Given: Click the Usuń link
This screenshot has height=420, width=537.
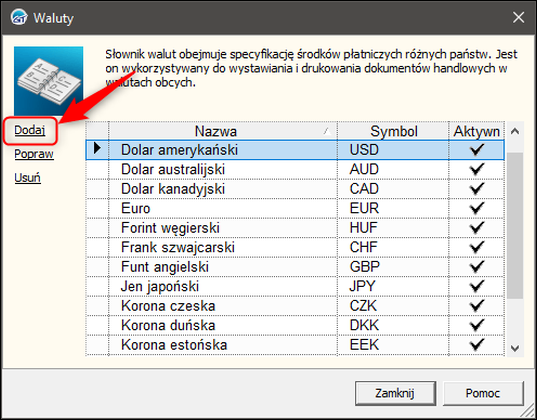Looking at the screenshot, I should point(27,178).
